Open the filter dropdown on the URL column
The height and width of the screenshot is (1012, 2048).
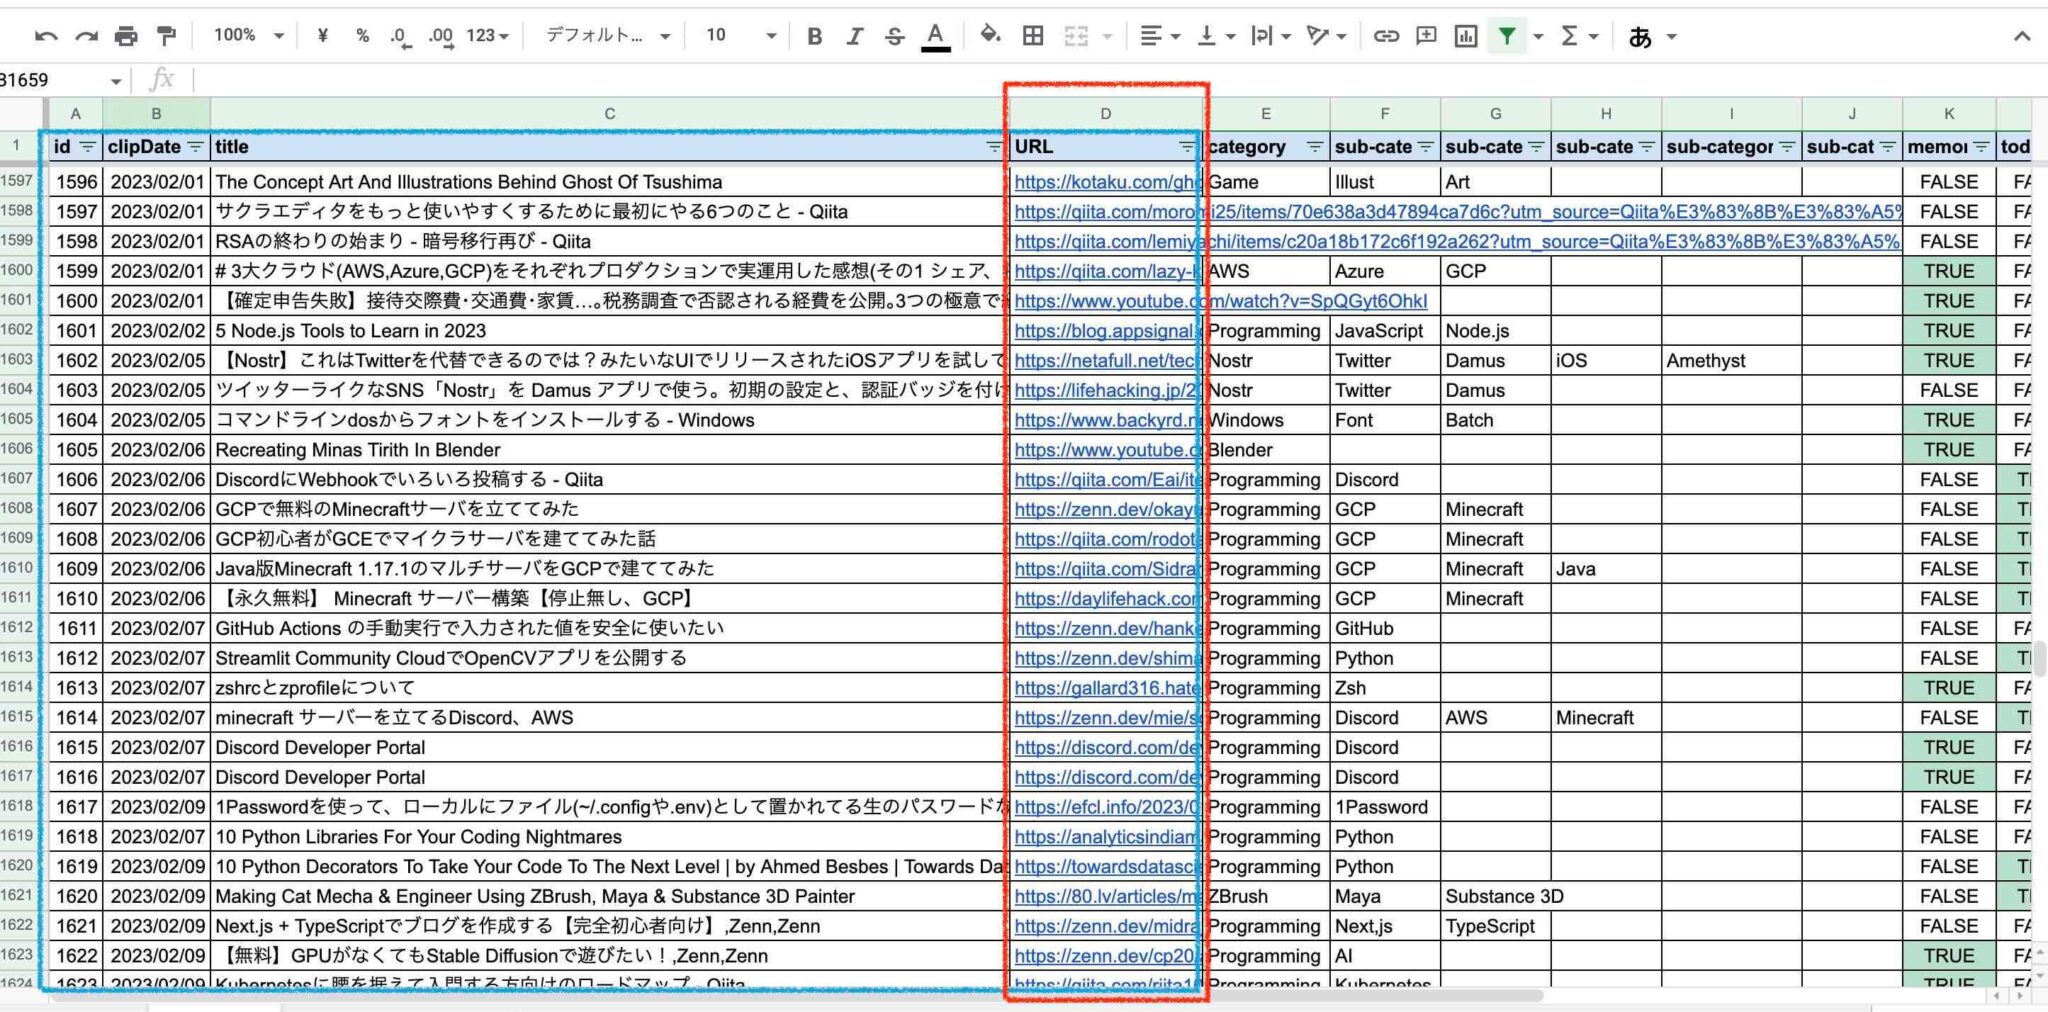pyautogui.click(x=1186, y=146)
